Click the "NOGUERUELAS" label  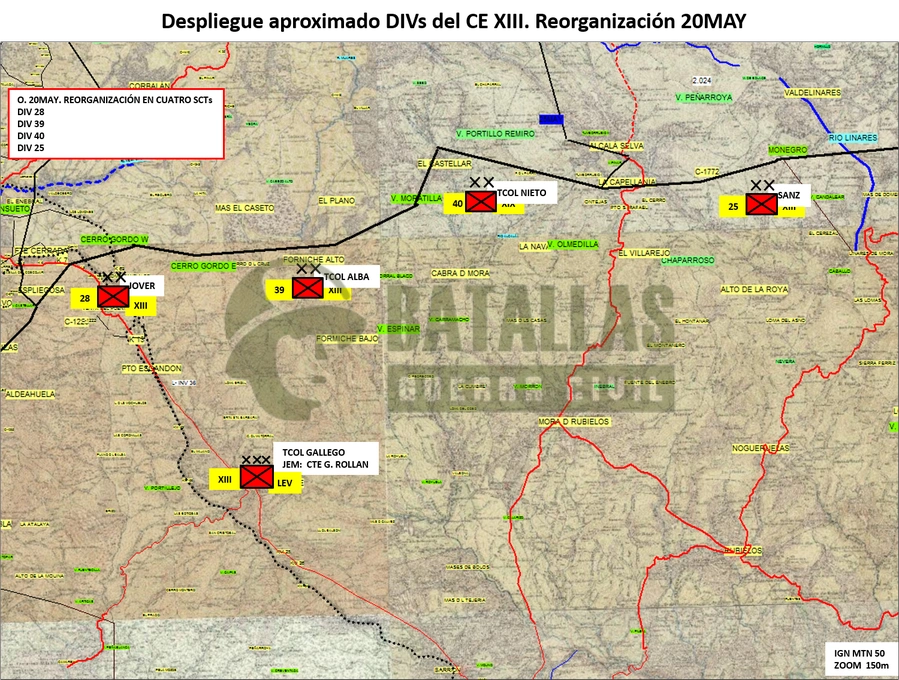[761, 448]
